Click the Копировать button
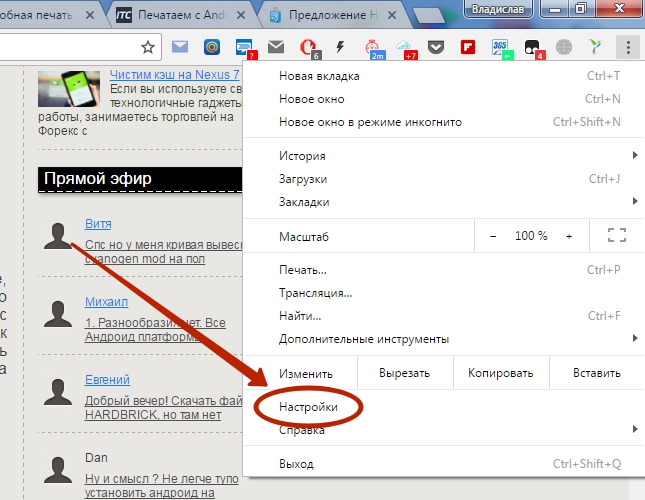The width and height of the screenshot is (645, 500). tap(501, 373)
